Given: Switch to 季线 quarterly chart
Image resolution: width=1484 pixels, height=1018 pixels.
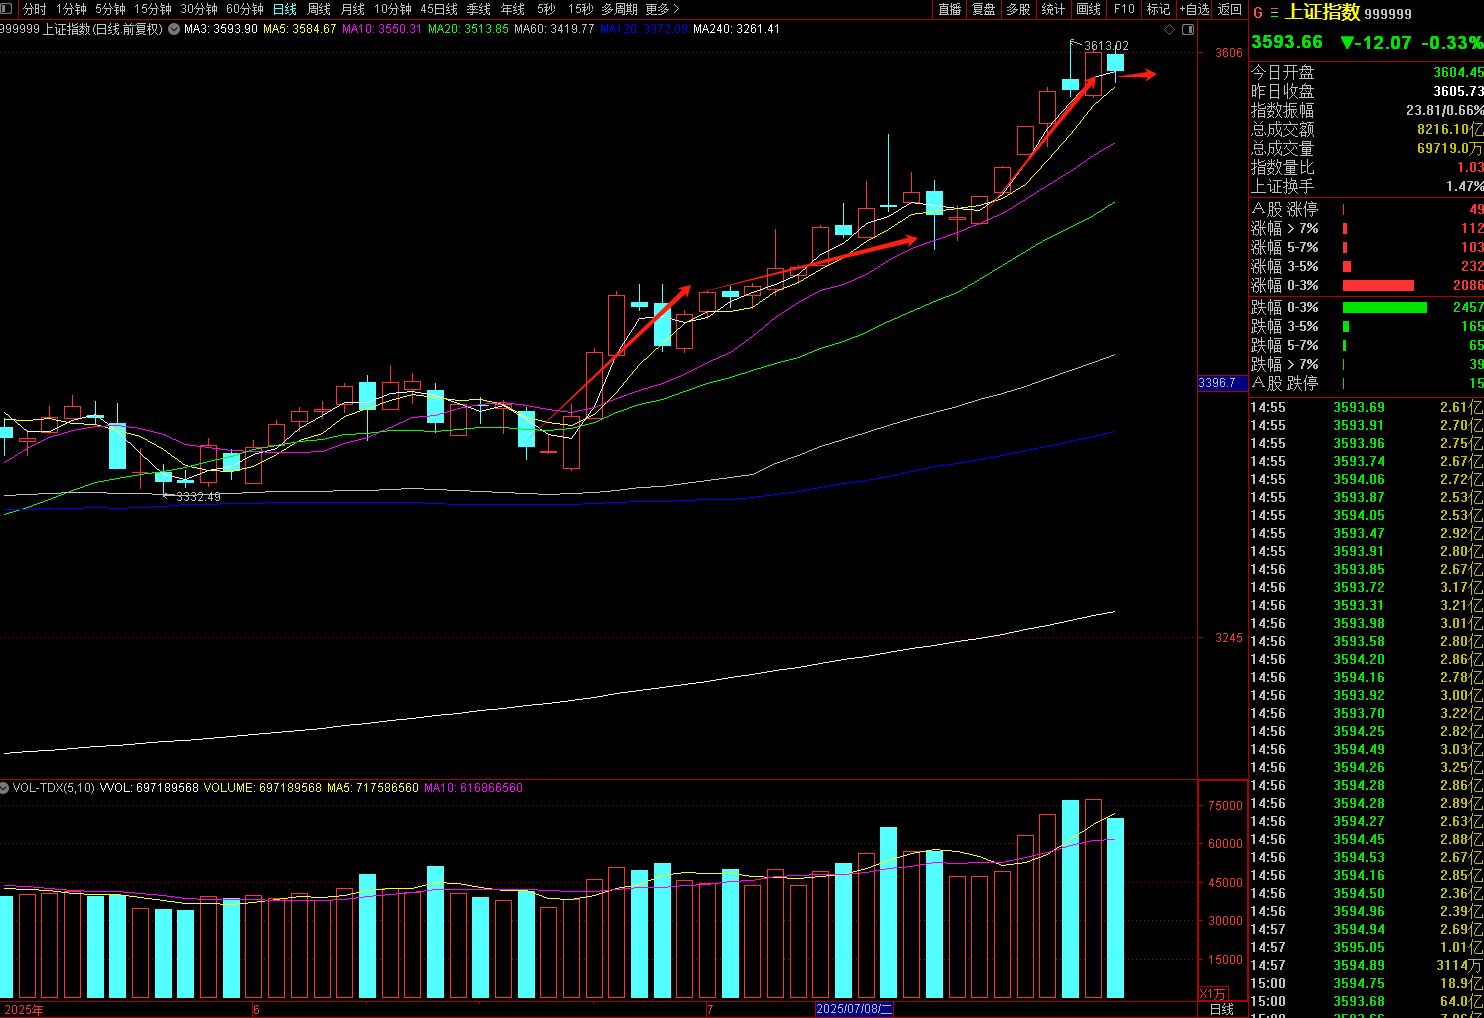Looking at the screenshot, I should pyautogui.click(x=479, y=9).
